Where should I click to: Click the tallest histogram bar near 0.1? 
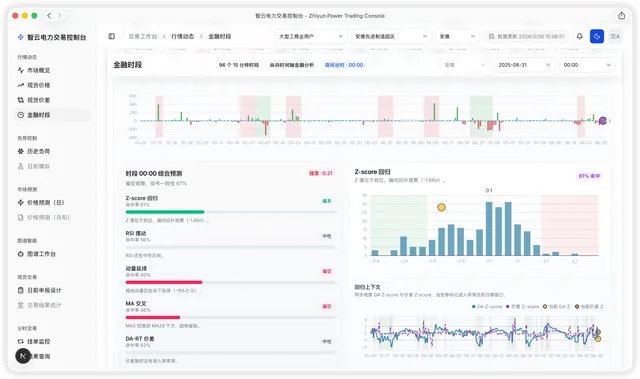tap(489, 228)
